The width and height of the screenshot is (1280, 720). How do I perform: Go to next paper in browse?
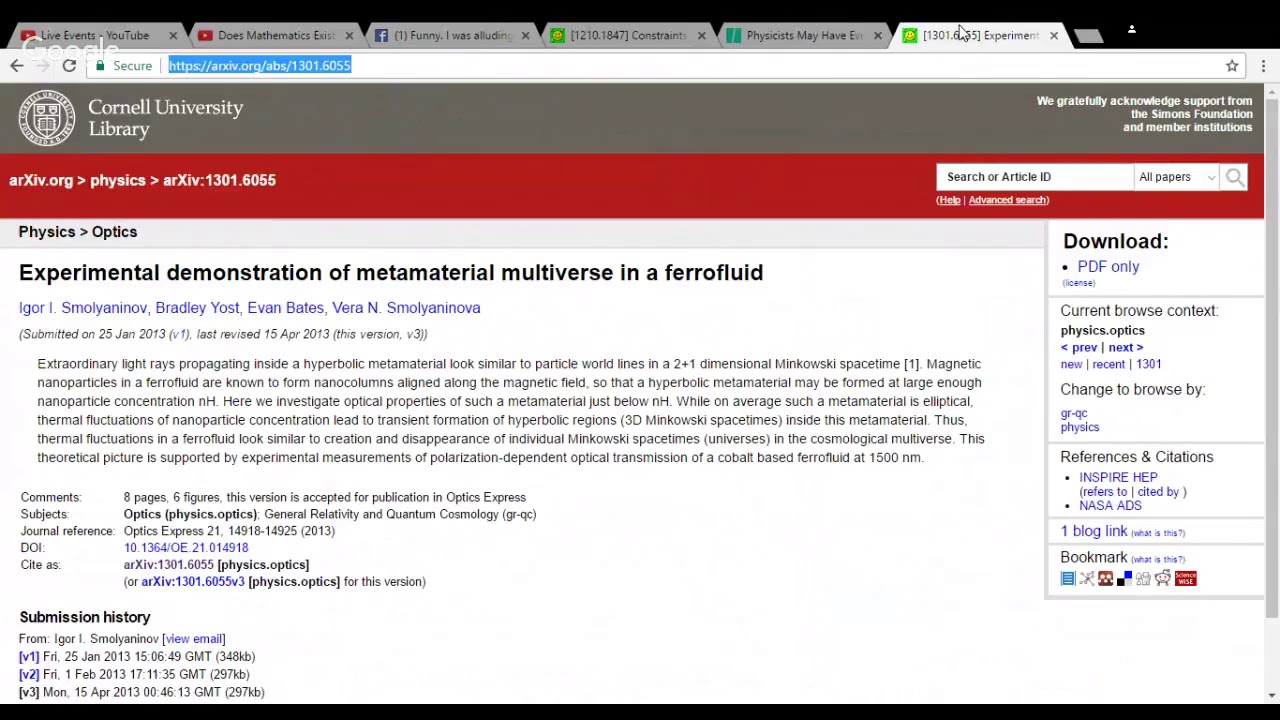1125,348
